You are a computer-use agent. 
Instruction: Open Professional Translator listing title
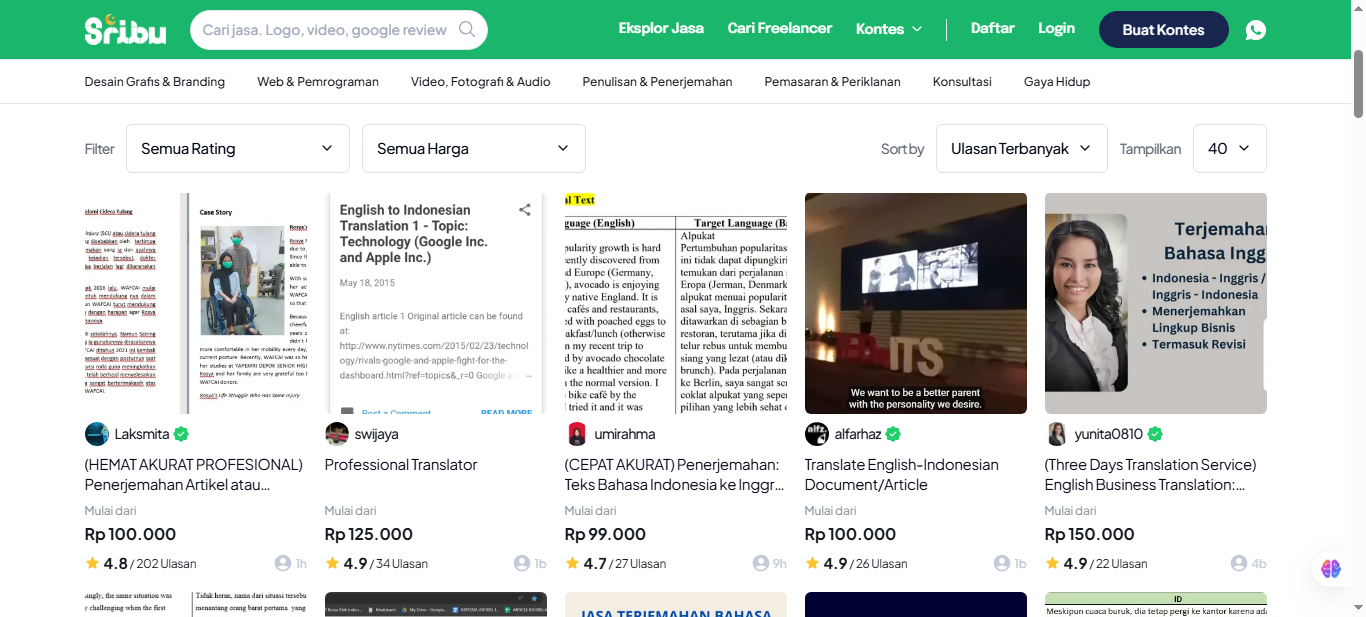point(401,465)
